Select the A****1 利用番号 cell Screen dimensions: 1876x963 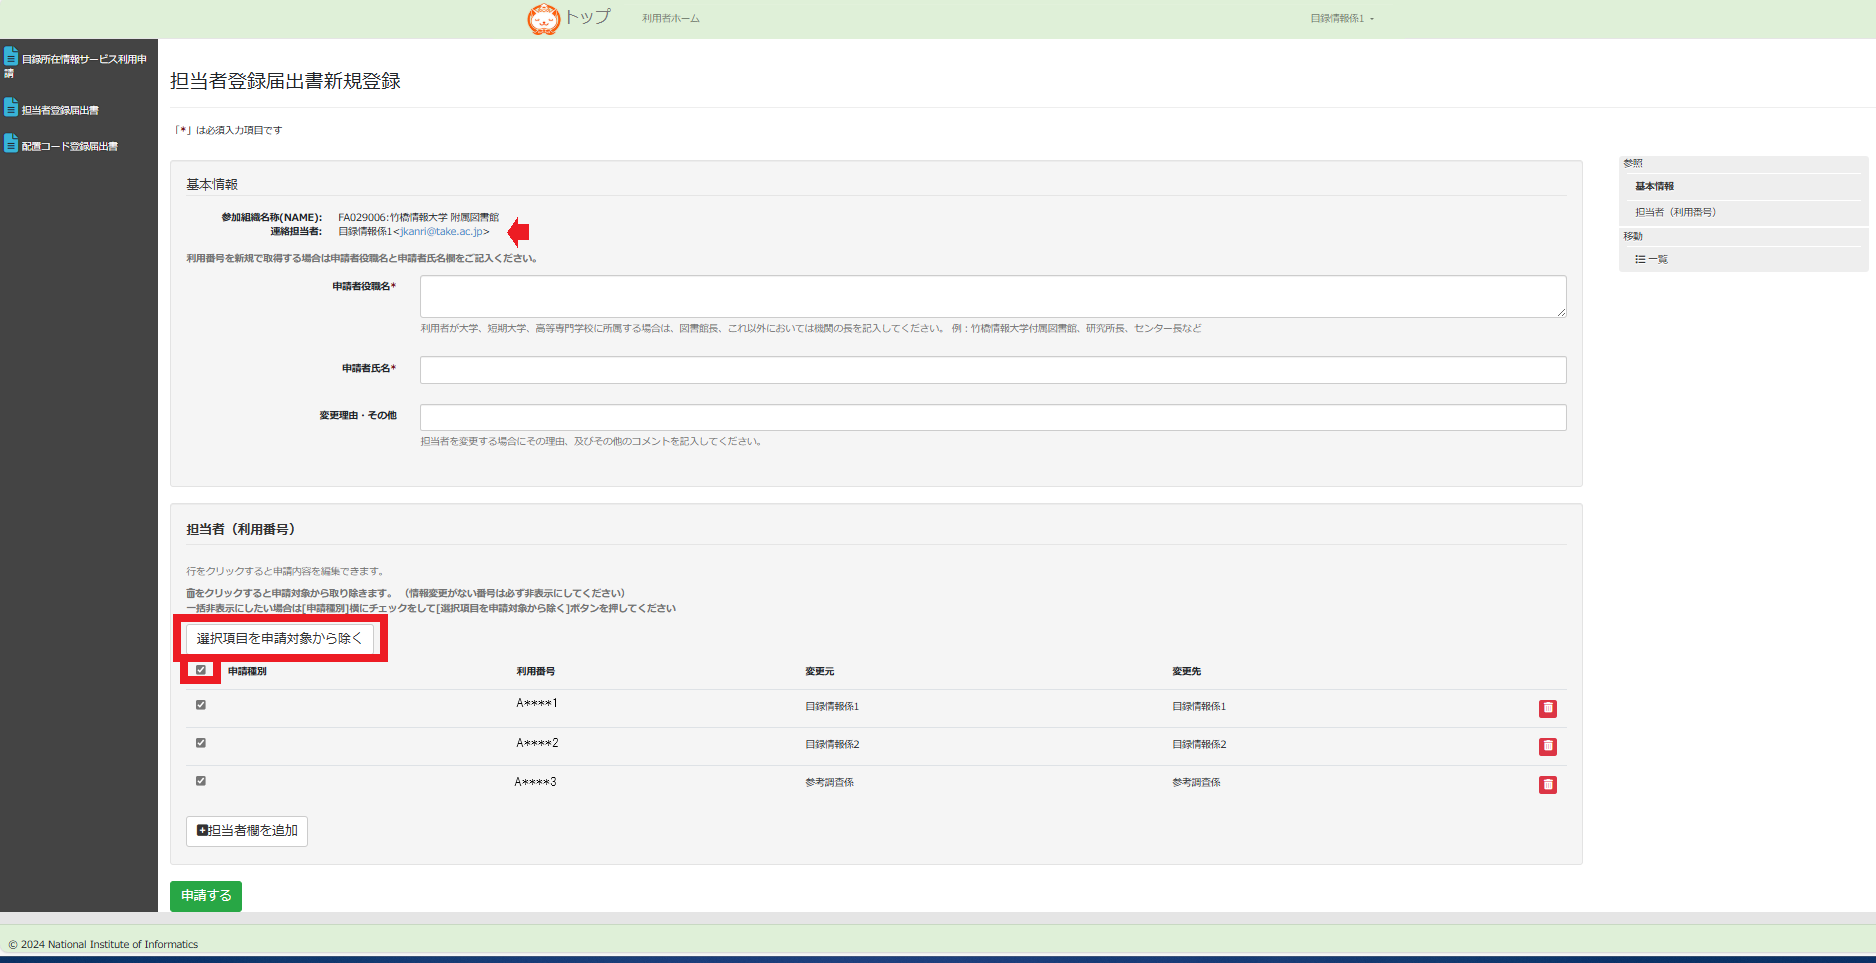(x=537, y=703)
